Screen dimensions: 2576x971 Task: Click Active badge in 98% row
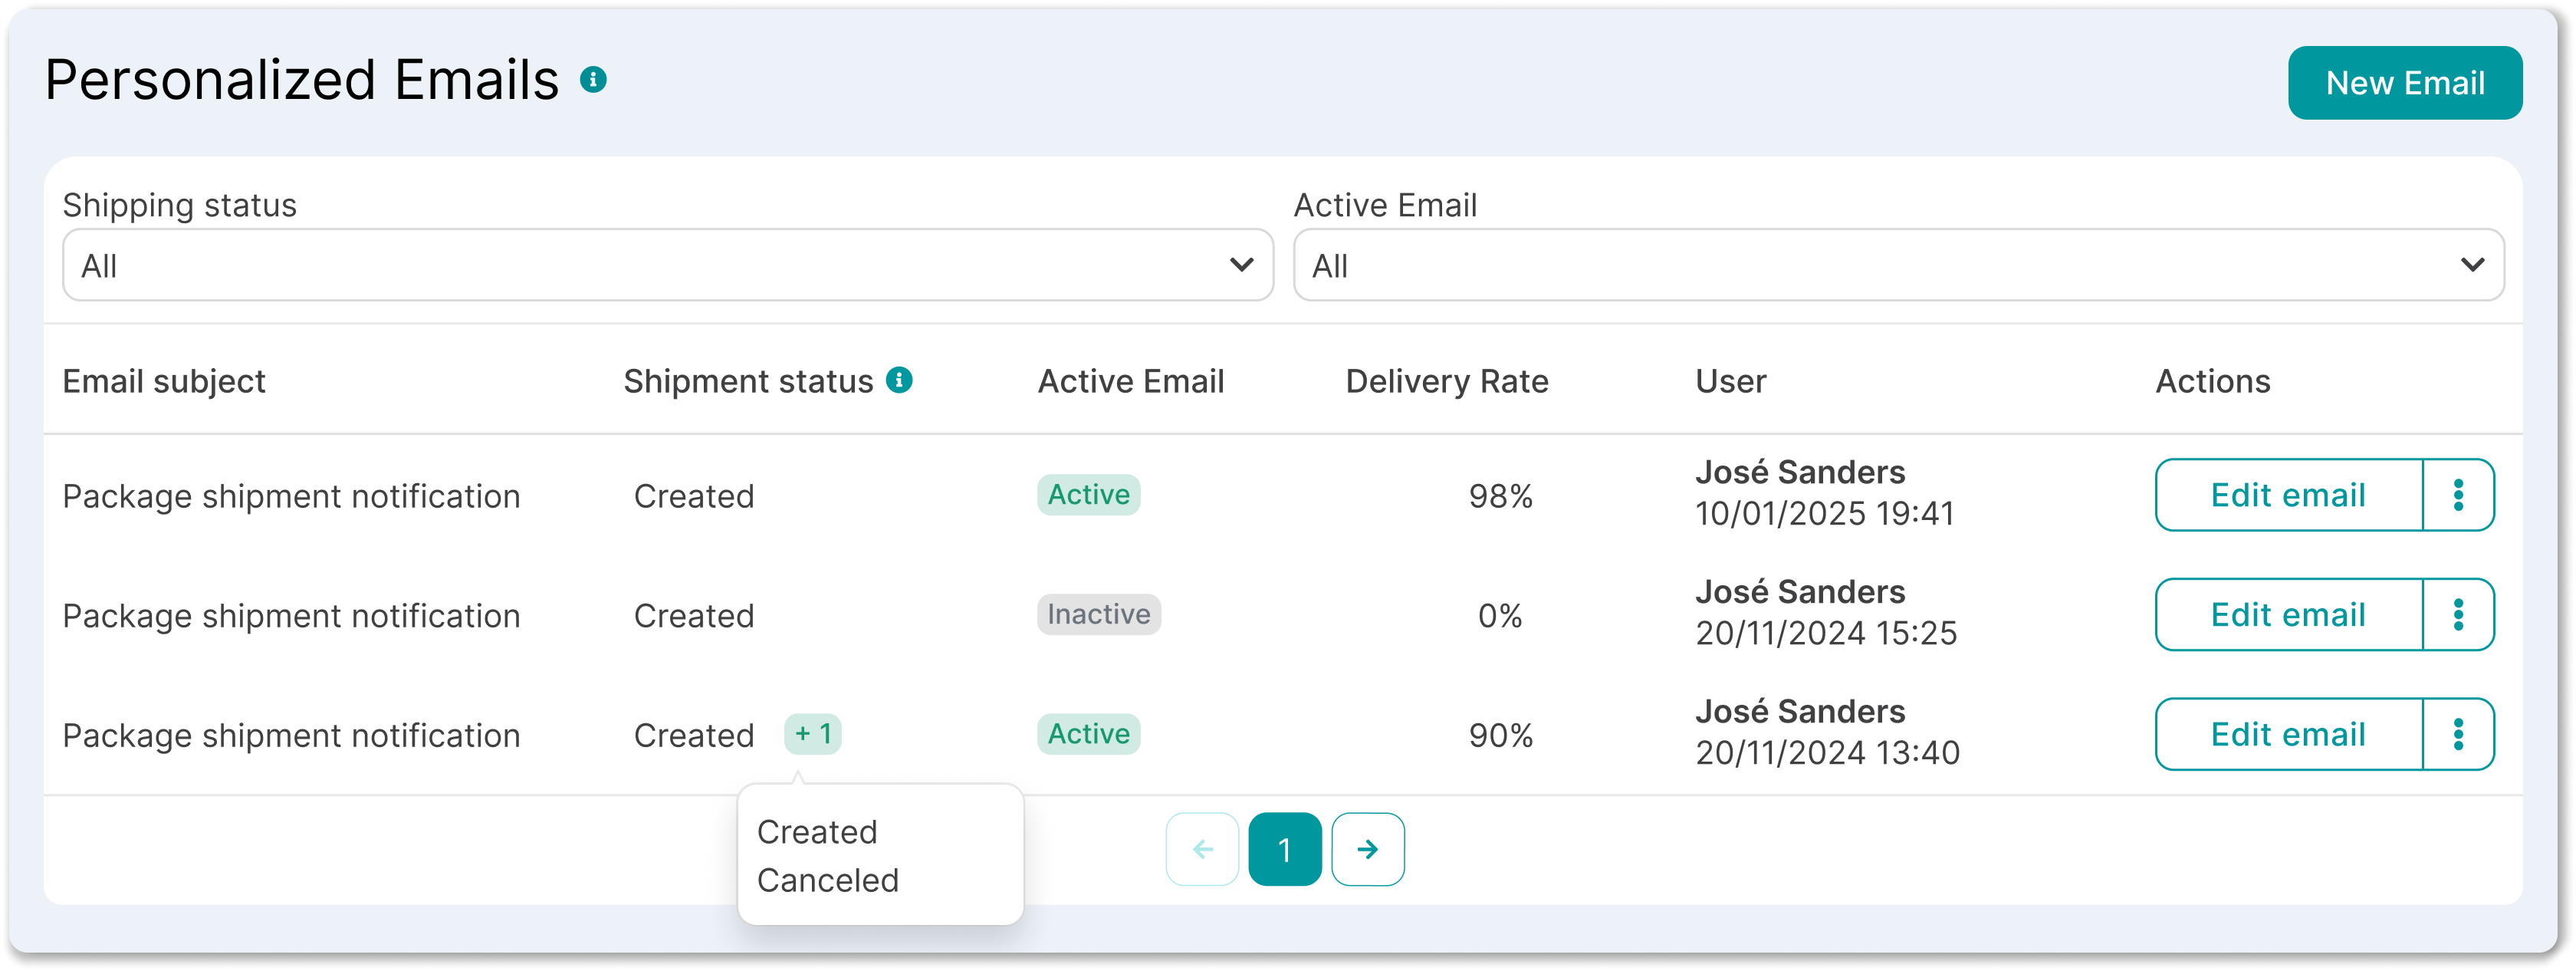tap(1088, 495)
